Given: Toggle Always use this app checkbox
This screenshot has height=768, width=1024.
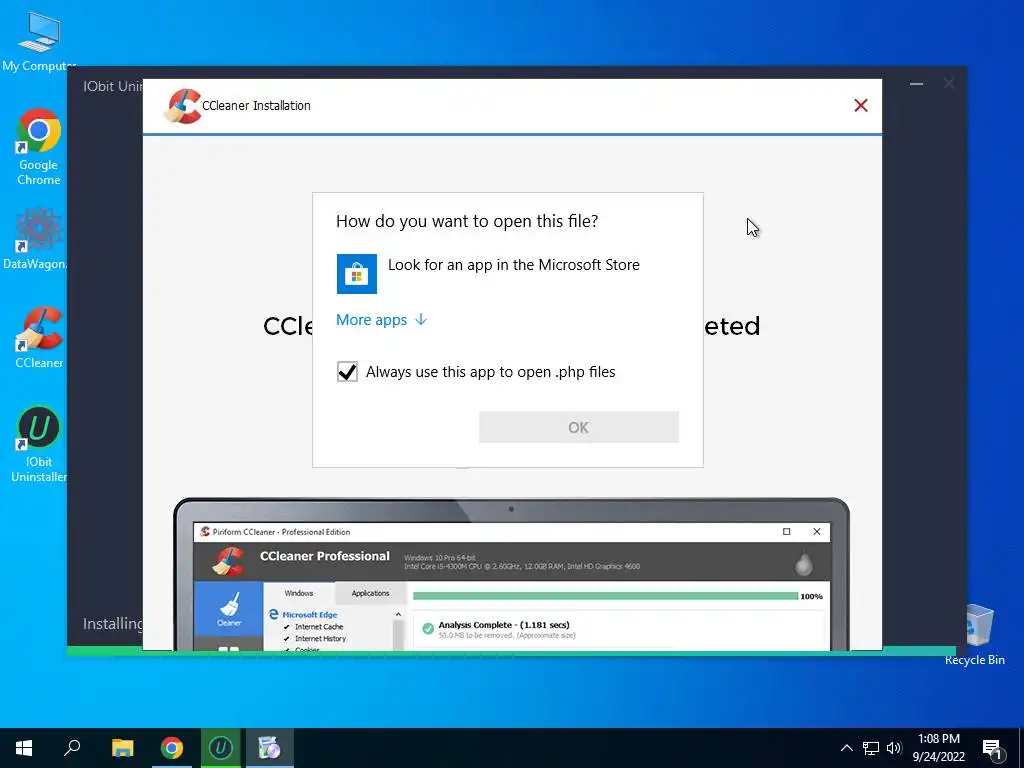Looking at the screenshot, I should click(x=347, y=372).
